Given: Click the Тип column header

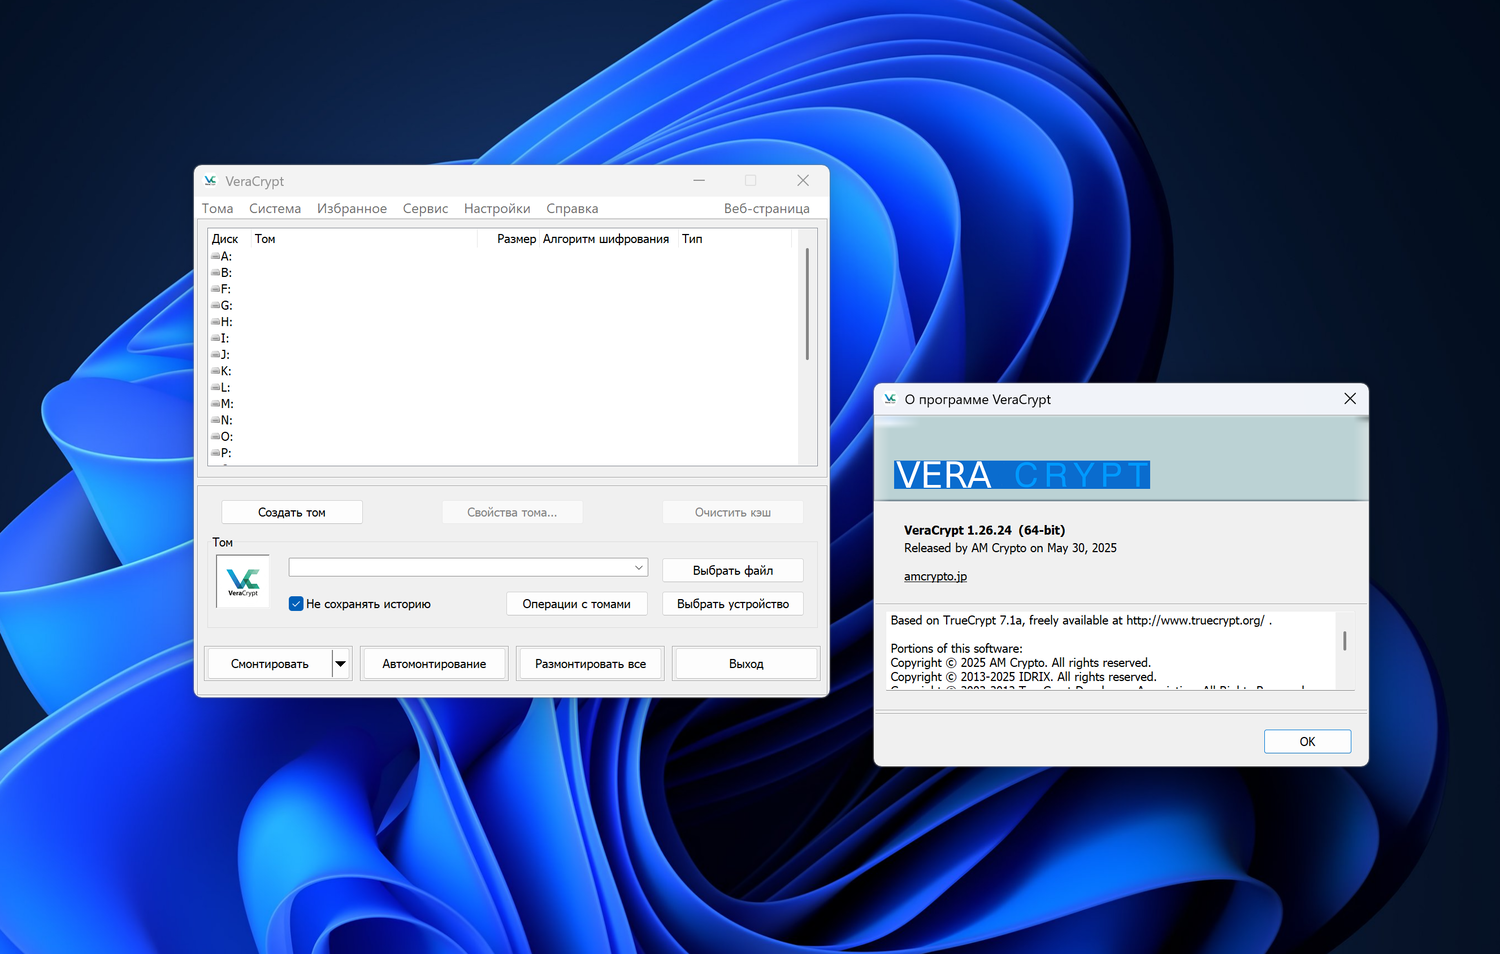Looking at the screenshot, I should (x=692, y=239).
